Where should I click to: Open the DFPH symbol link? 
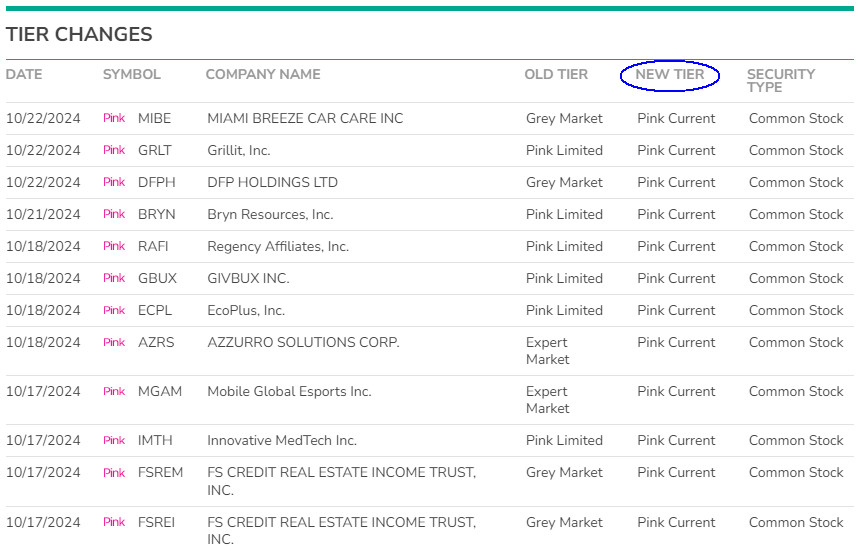156,183
